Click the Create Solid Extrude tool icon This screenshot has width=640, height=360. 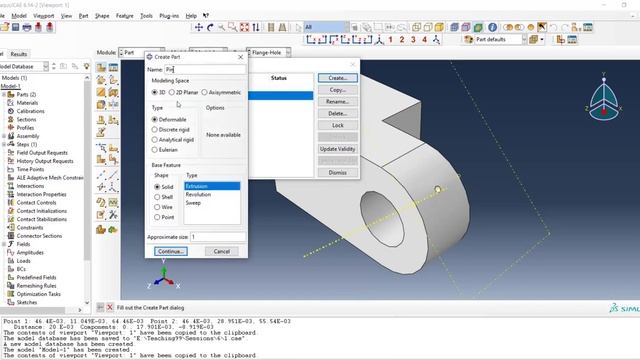101,80
